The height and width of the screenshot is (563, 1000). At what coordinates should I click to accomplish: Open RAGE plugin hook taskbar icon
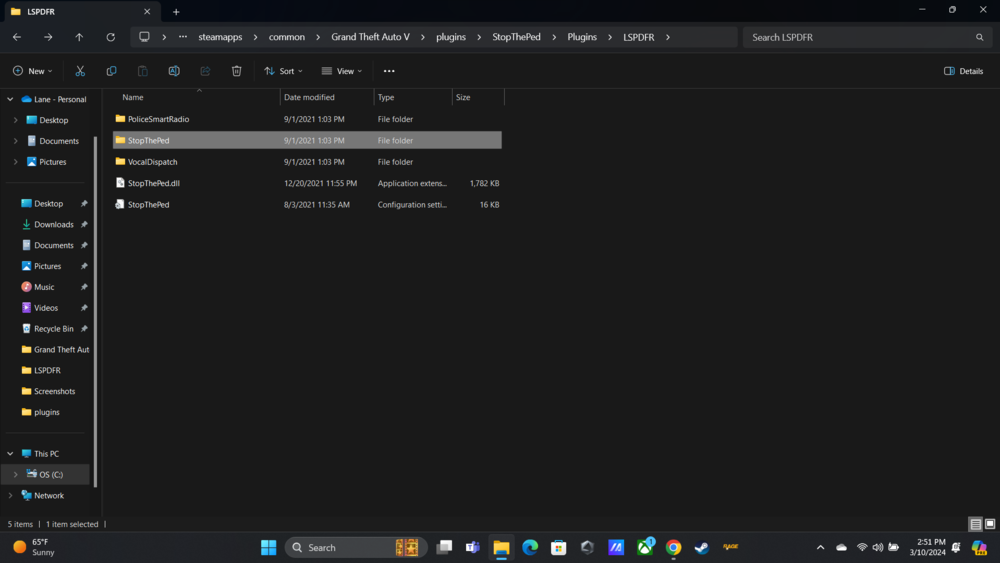[x=730, y=547]
